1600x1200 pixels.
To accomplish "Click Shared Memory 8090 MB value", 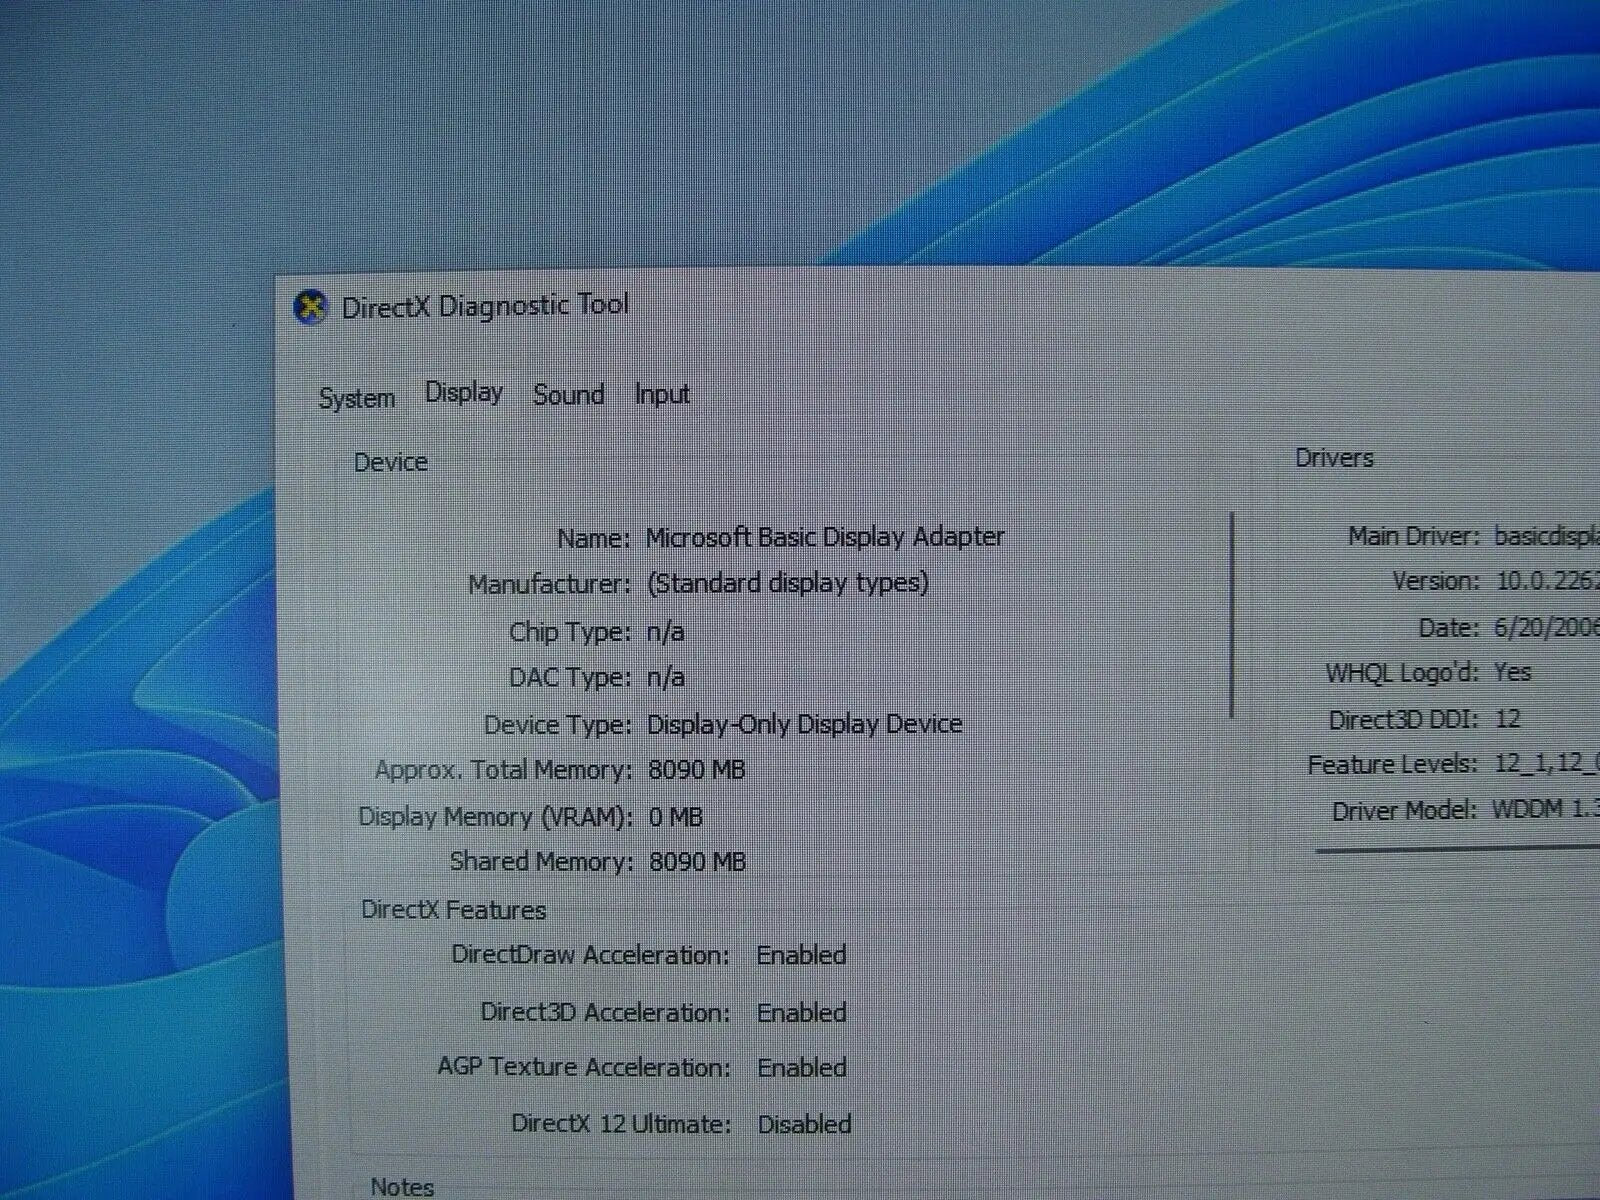I will 698,862.
